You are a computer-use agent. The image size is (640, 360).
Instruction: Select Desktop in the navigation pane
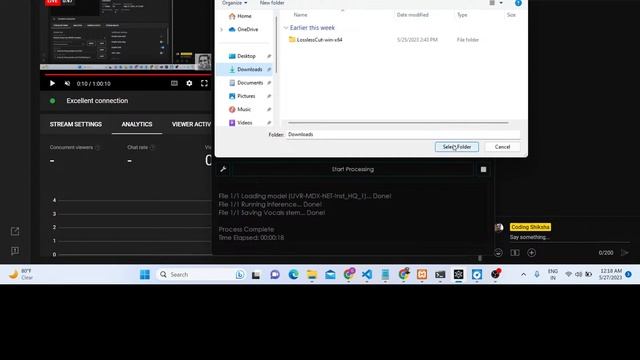246,56
